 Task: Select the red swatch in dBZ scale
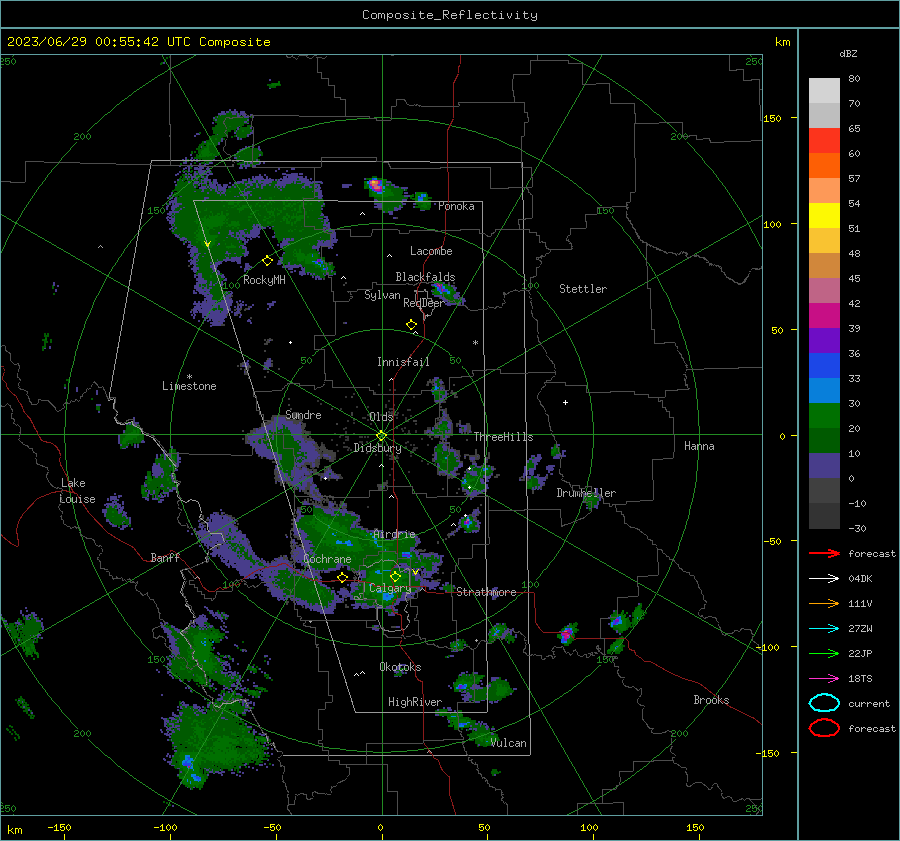pos(824,141)
